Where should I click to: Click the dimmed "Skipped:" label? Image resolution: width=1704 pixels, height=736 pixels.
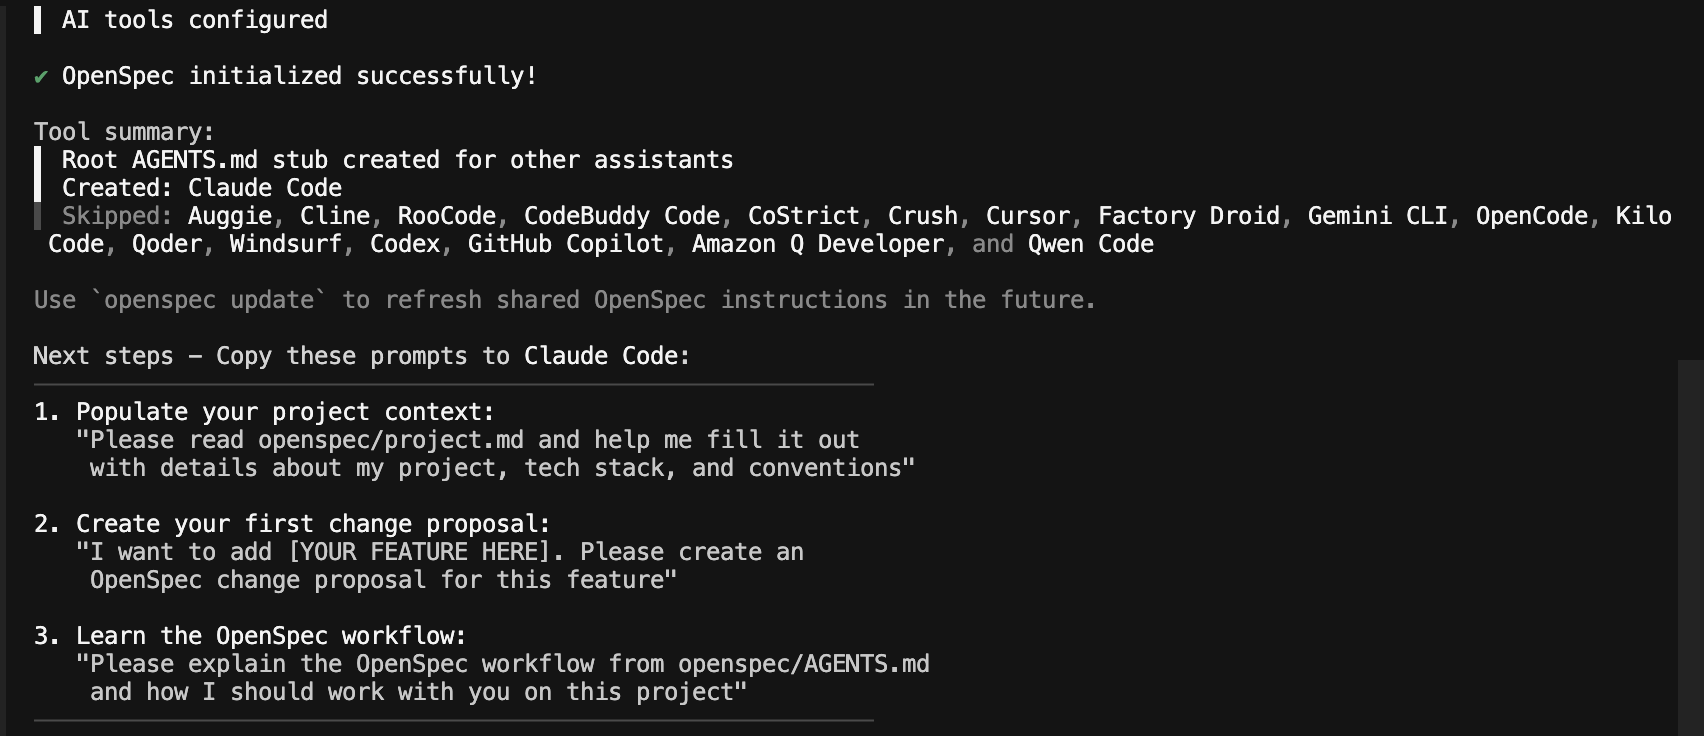[x=117, y=216]
